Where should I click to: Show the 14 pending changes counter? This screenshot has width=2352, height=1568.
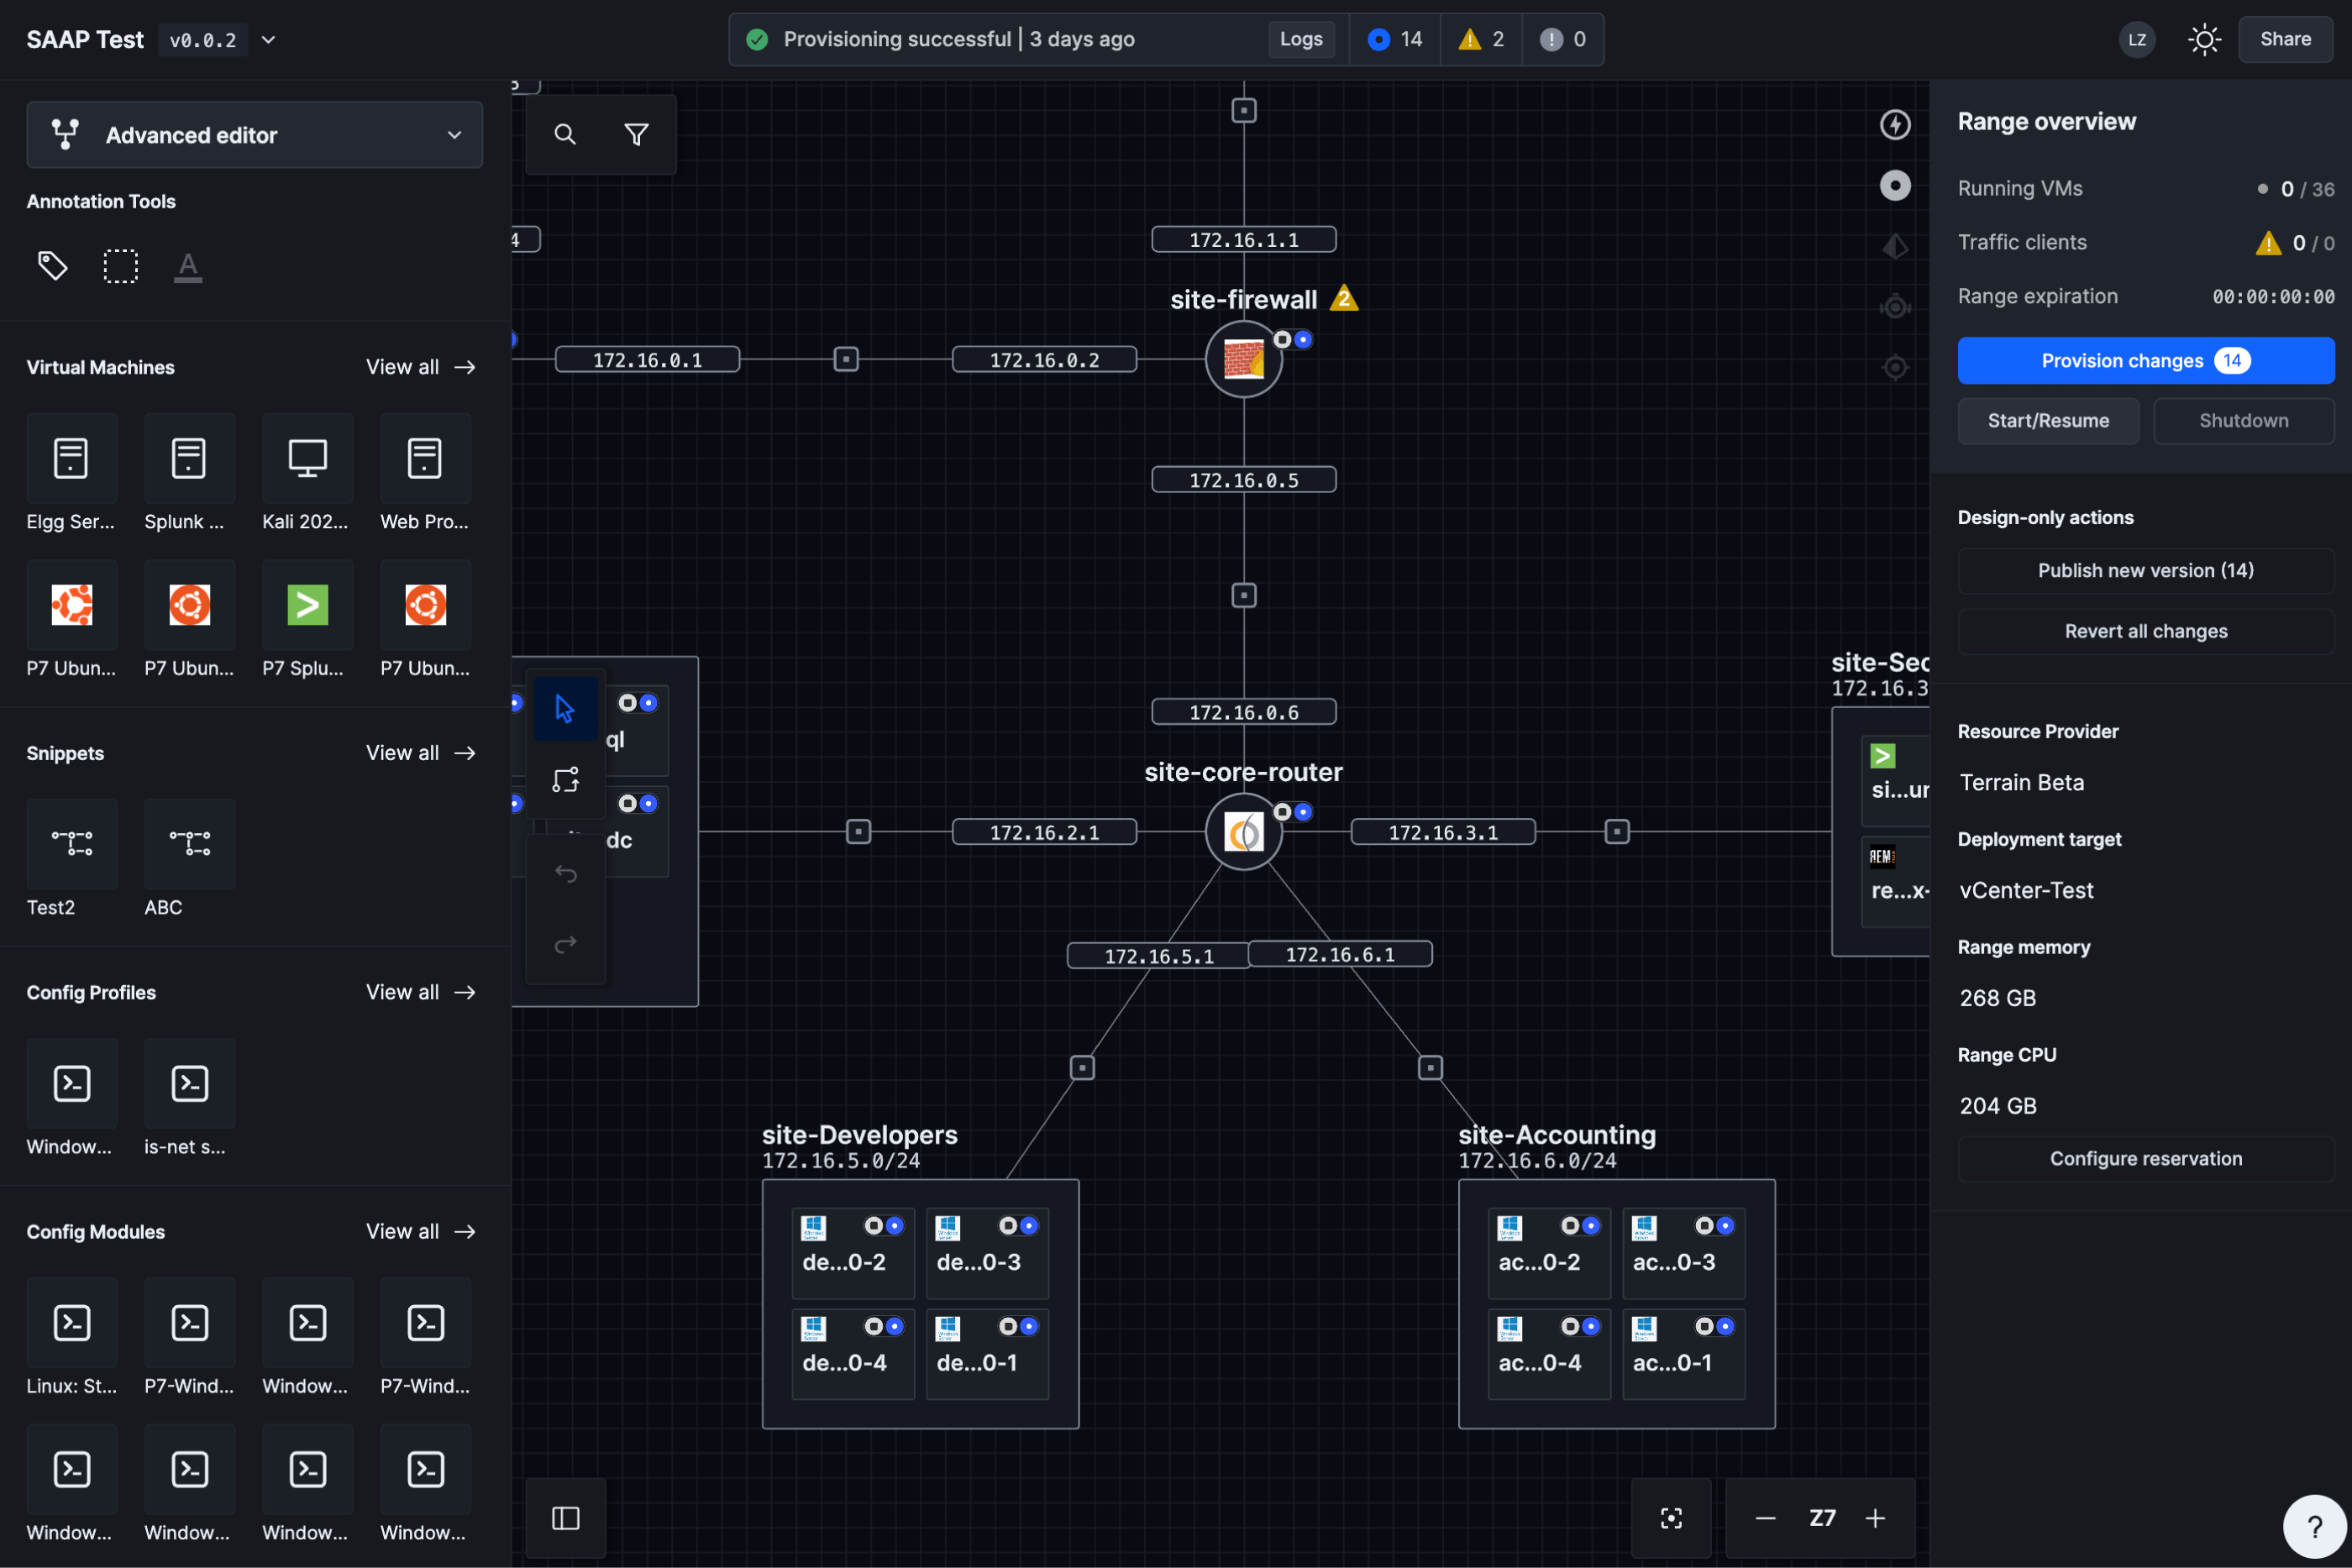click(1394, 39)
